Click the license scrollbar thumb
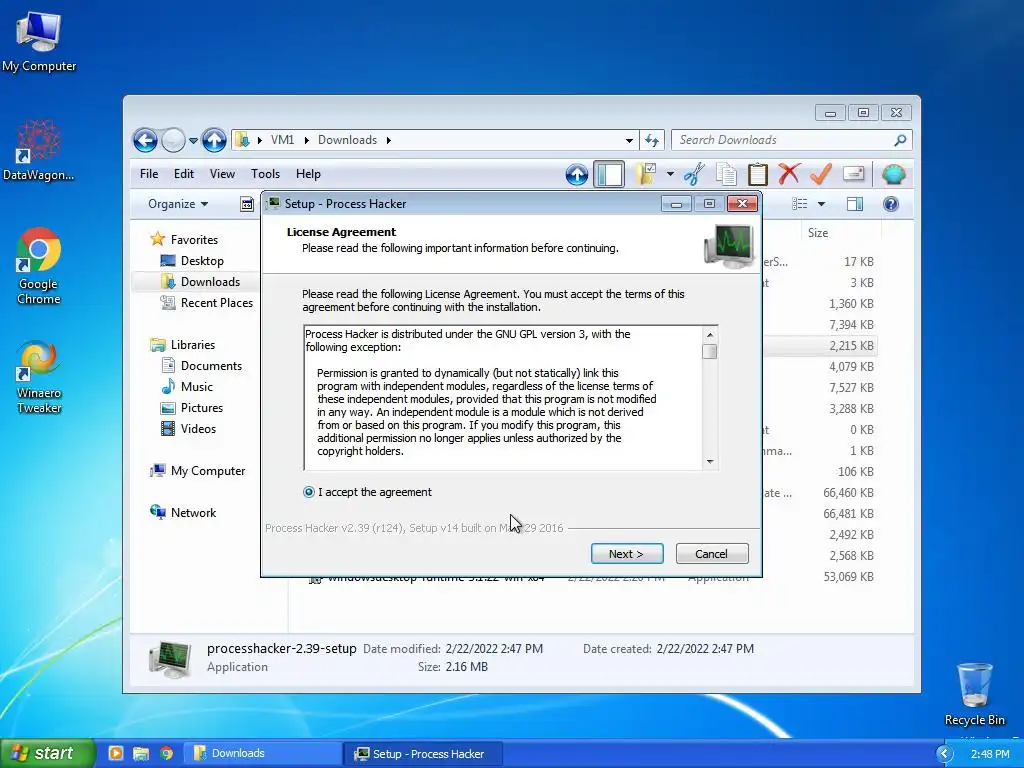Viewport: 1024px width, 768px height. click(x=710, y=351)
